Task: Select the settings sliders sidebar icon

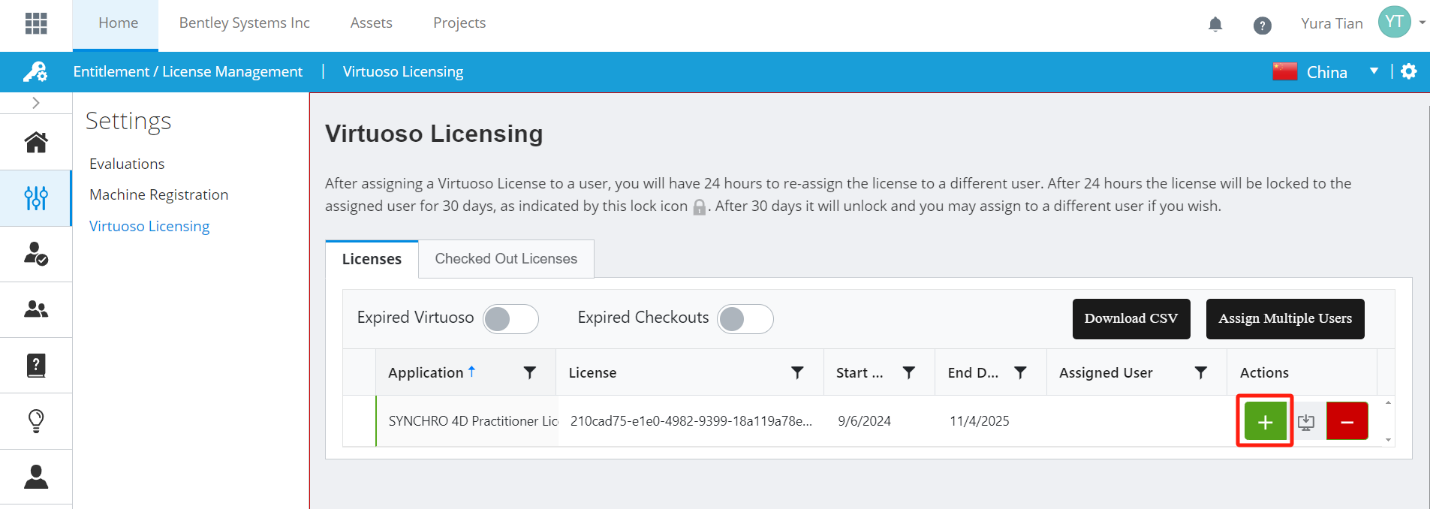Action: [36, 198]
